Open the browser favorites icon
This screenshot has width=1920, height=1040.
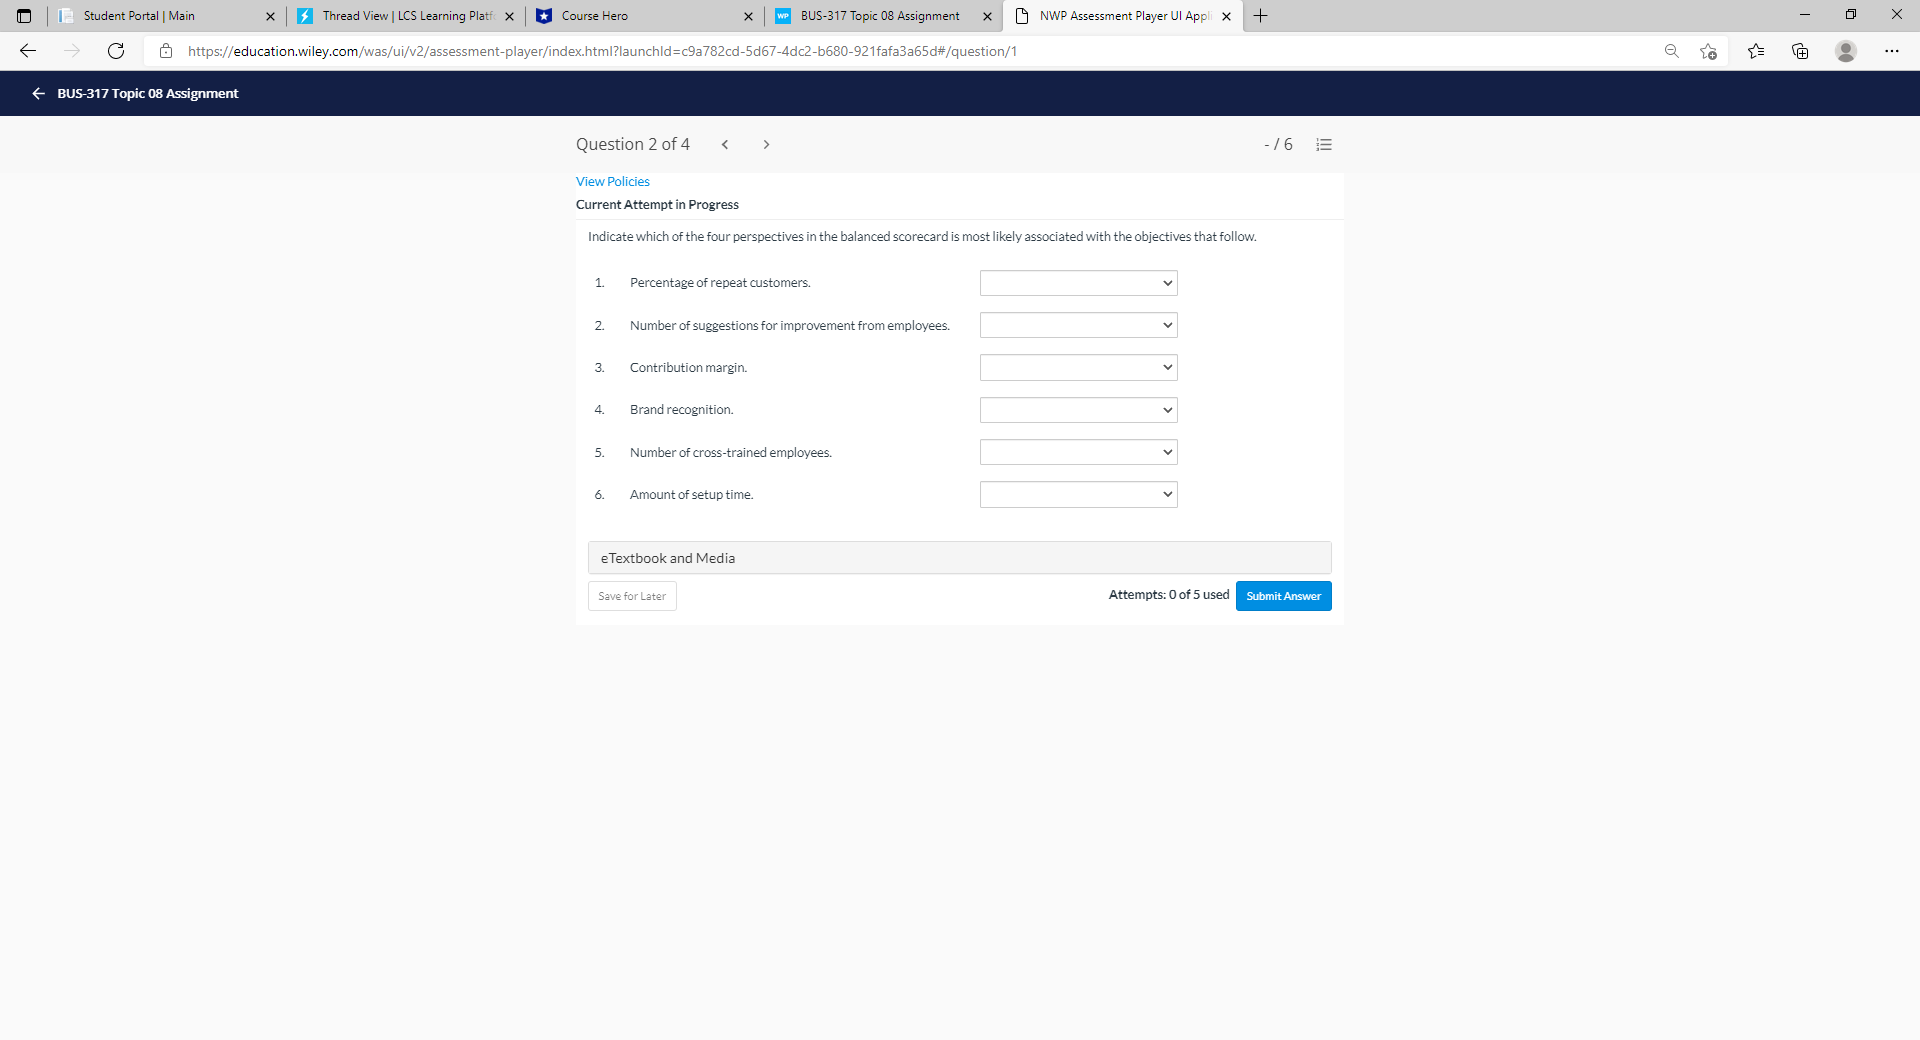pyautogui.click(x=1756, y=51)
